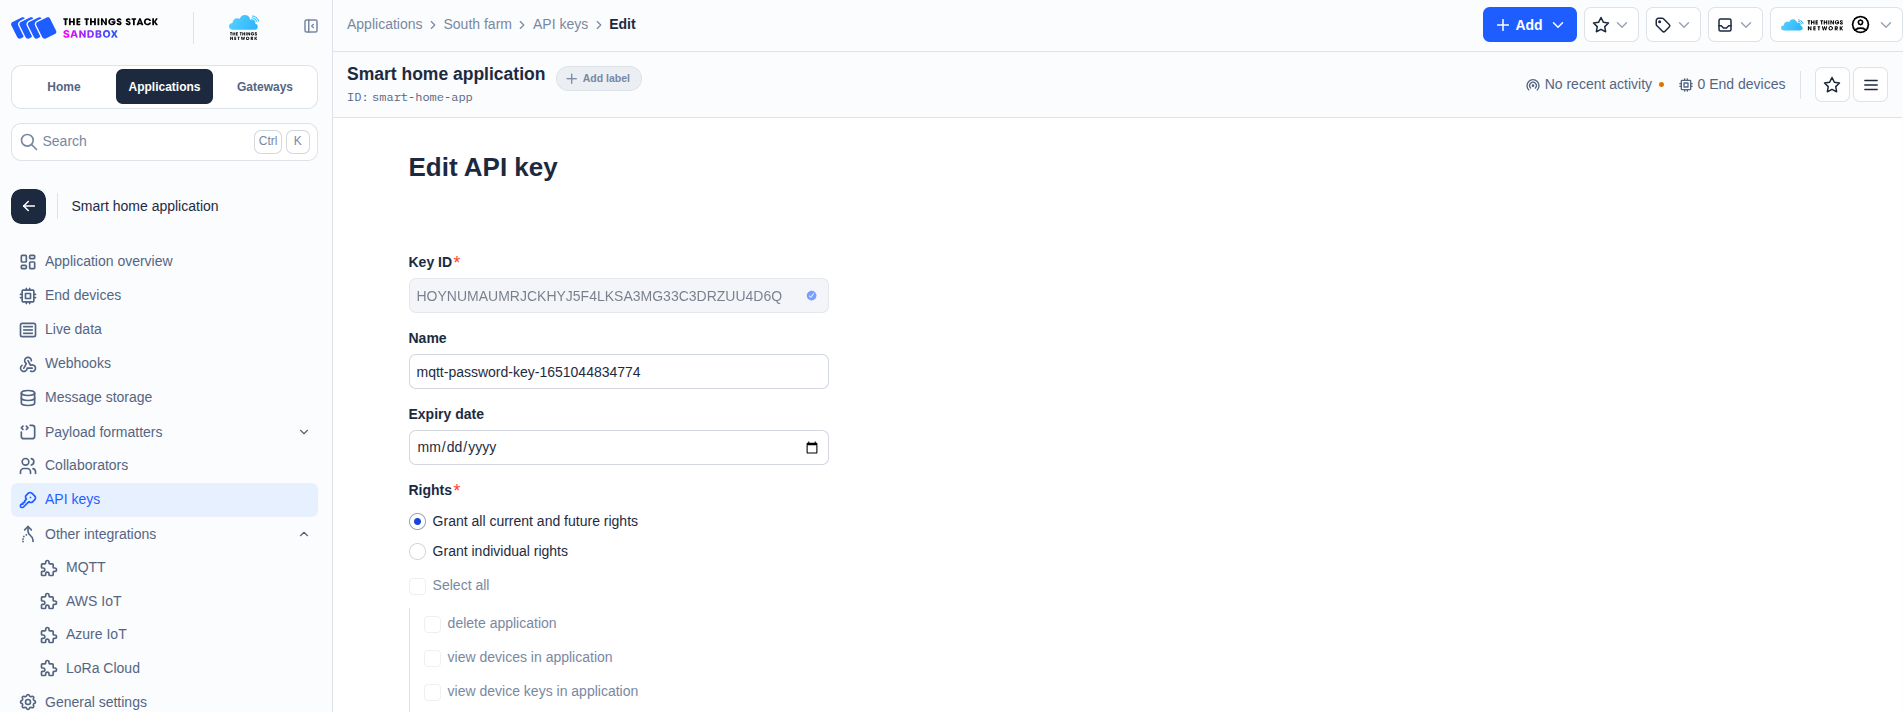Open the user profile dropdown
The image size is (1903, 712).
(1835, 25)
